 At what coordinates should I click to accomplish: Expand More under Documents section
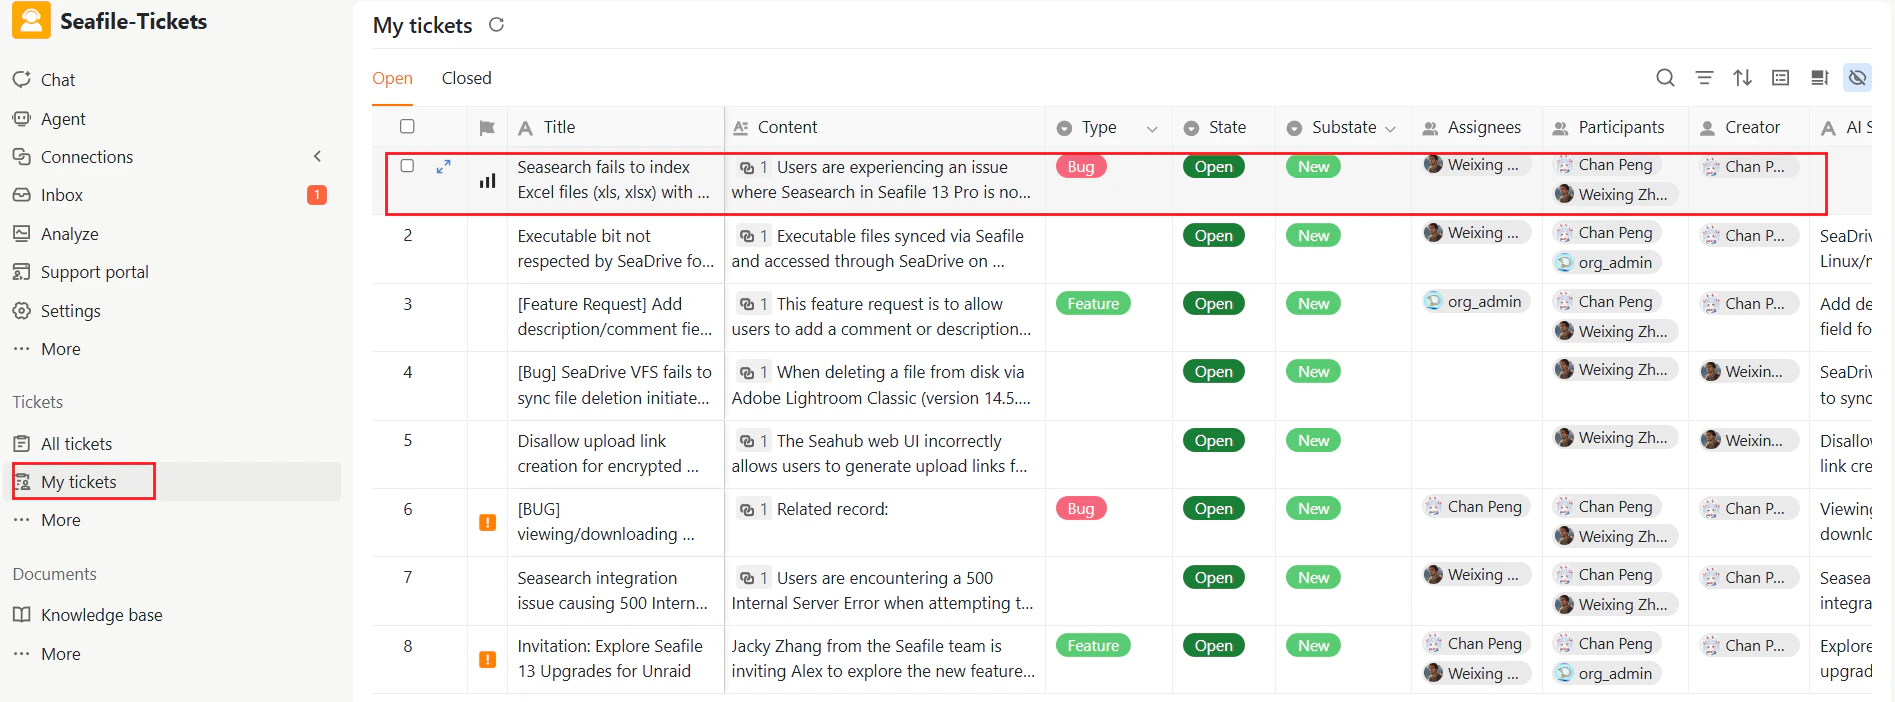pos(60,654)
